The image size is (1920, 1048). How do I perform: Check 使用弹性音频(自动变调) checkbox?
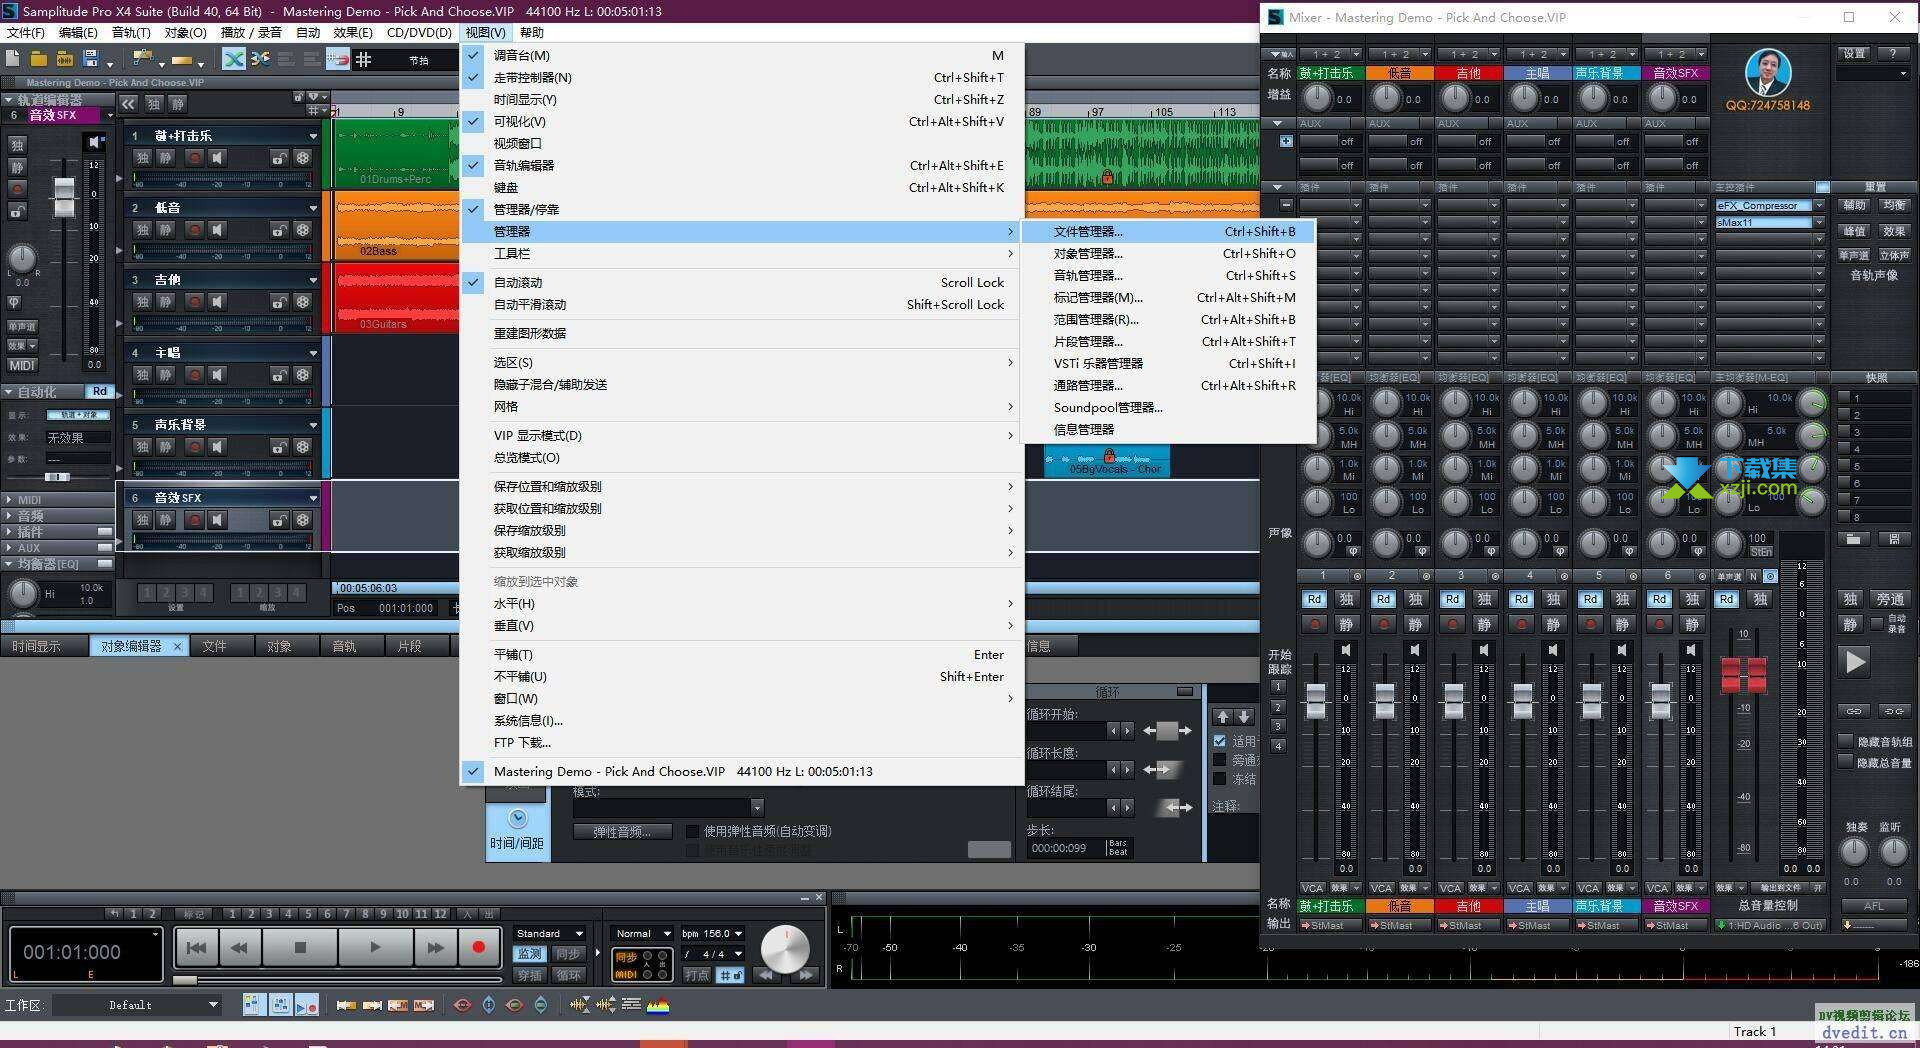[x=692, y=831]
